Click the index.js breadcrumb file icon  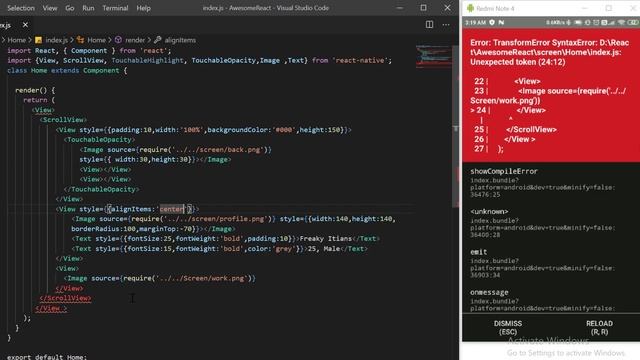[38, 40]
